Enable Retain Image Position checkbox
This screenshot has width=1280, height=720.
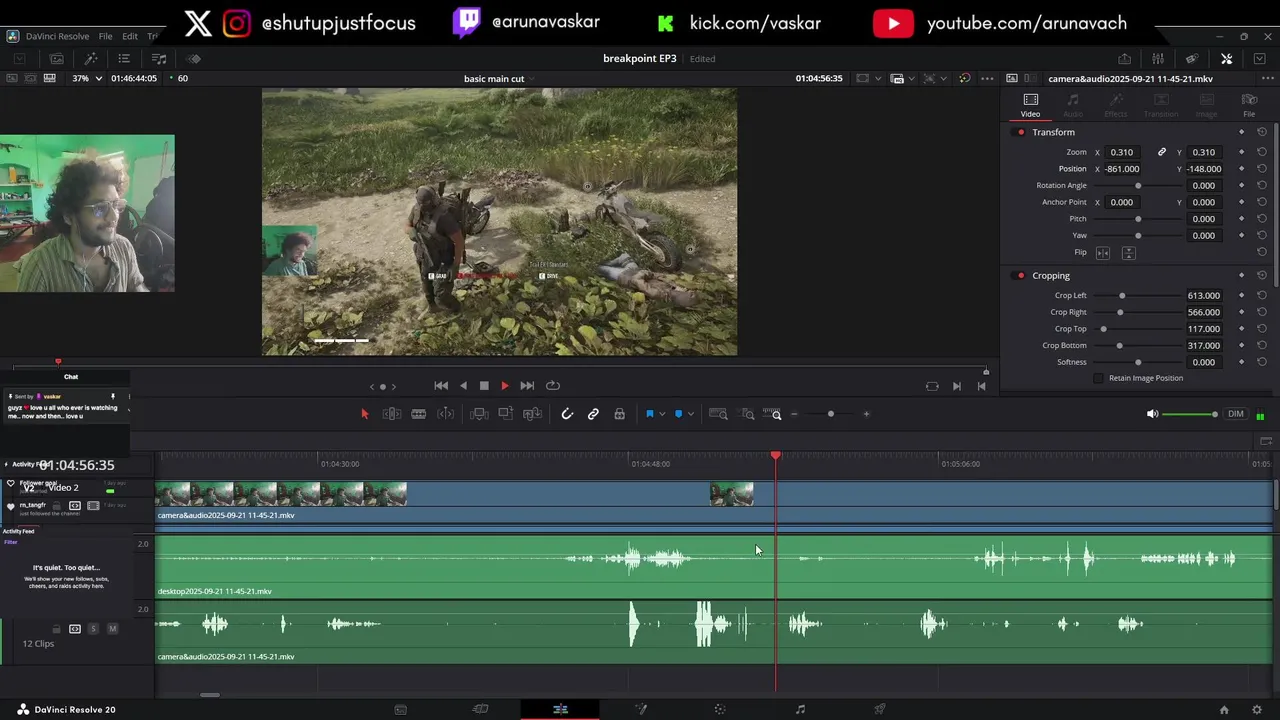coord(1099,379)
